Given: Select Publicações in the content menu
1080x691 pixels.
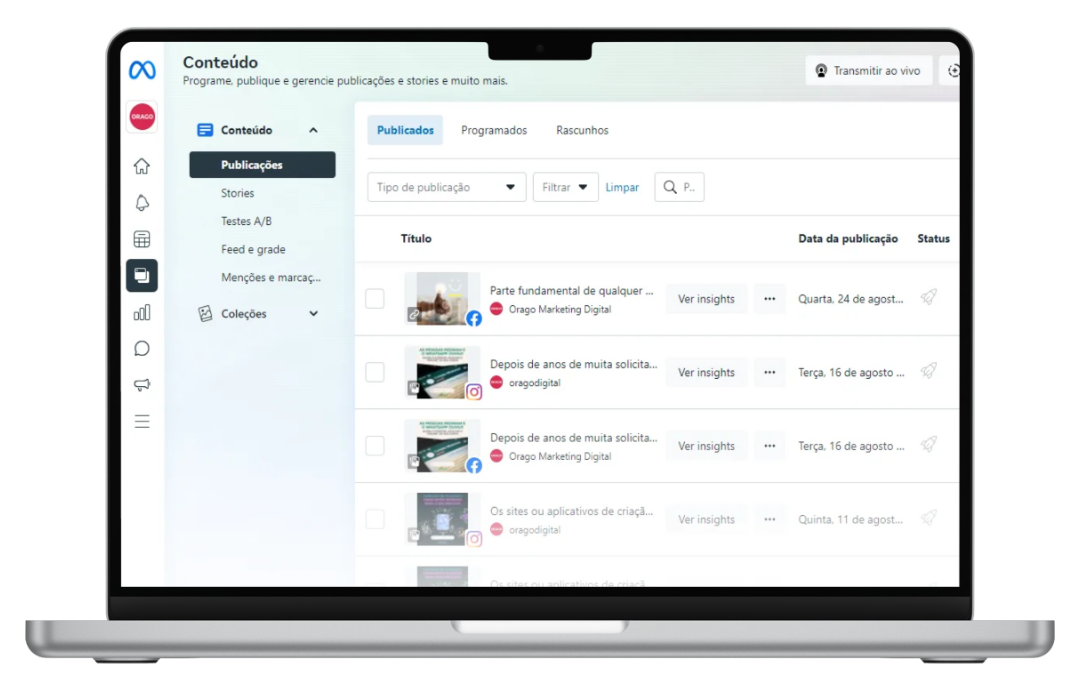Looking at the screenshot, I should pyautogui.click(x=262, y=165).
